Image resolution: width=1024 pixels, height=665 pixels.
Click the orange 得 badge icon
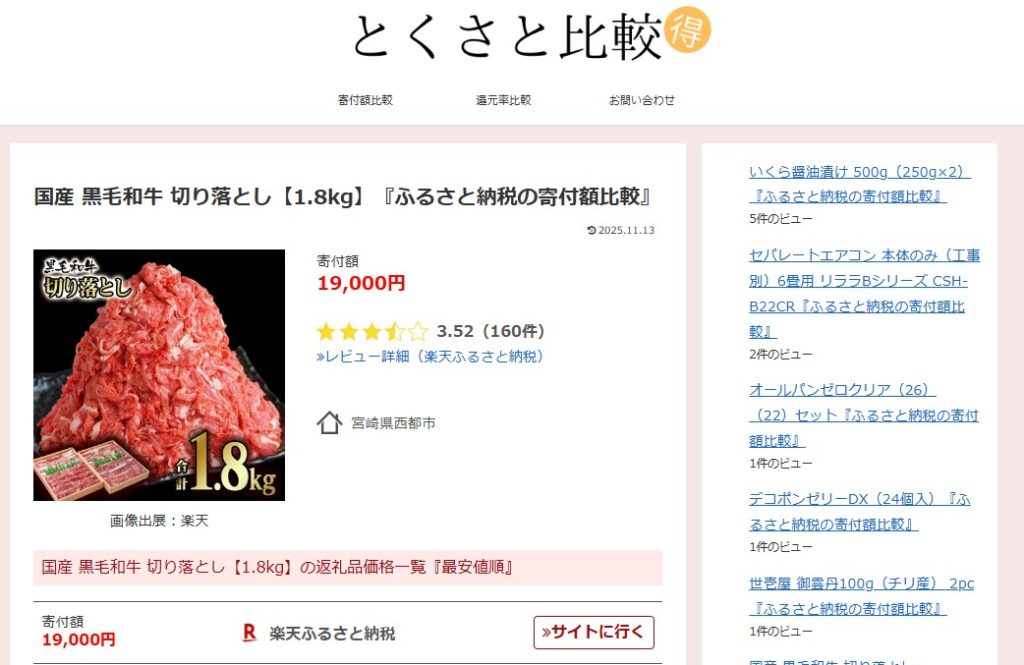688,29
